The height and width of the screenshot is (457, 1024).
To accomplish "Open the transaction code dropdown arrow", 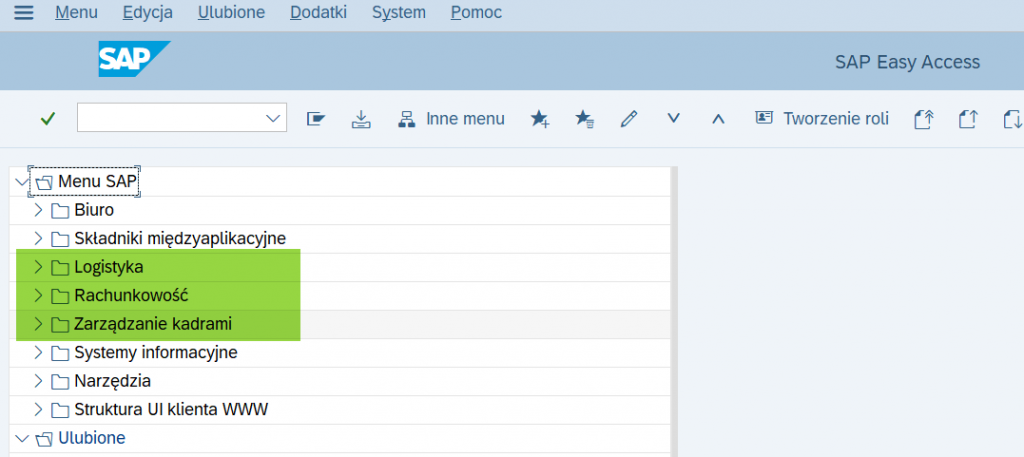I will coord(273,119).
